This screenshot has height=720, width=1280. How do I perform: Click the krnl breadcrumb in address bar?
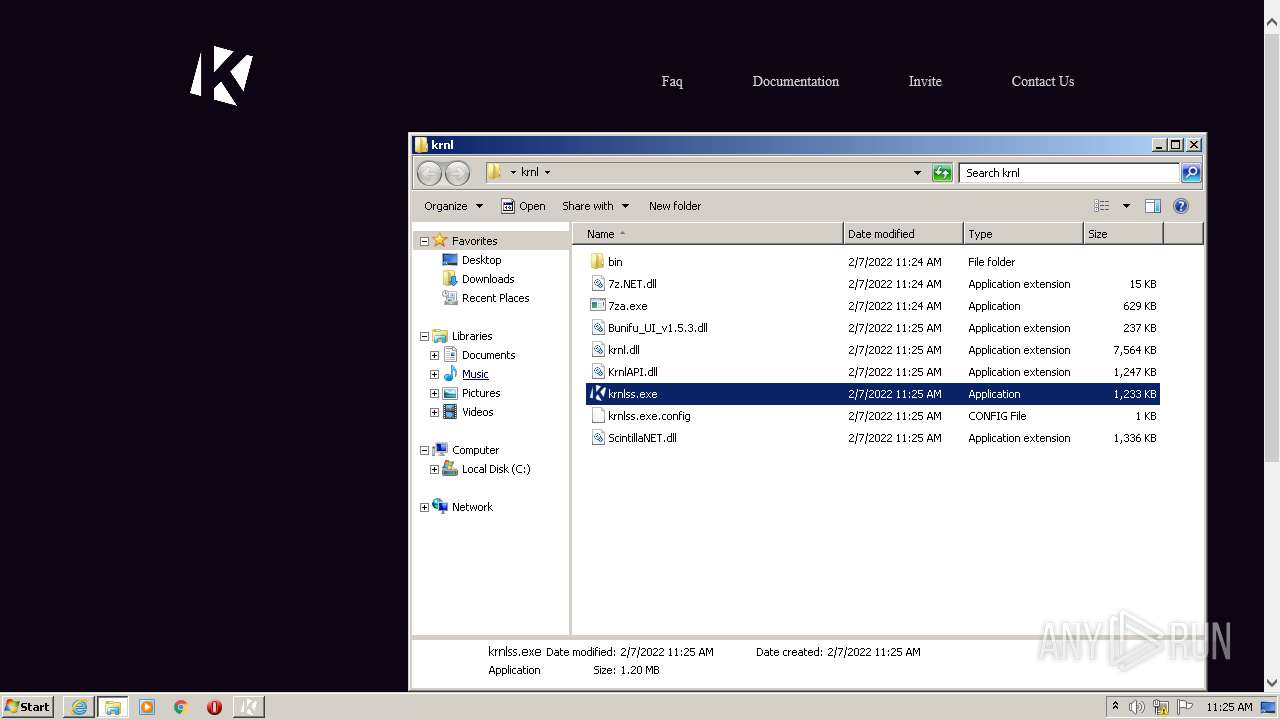530,172
